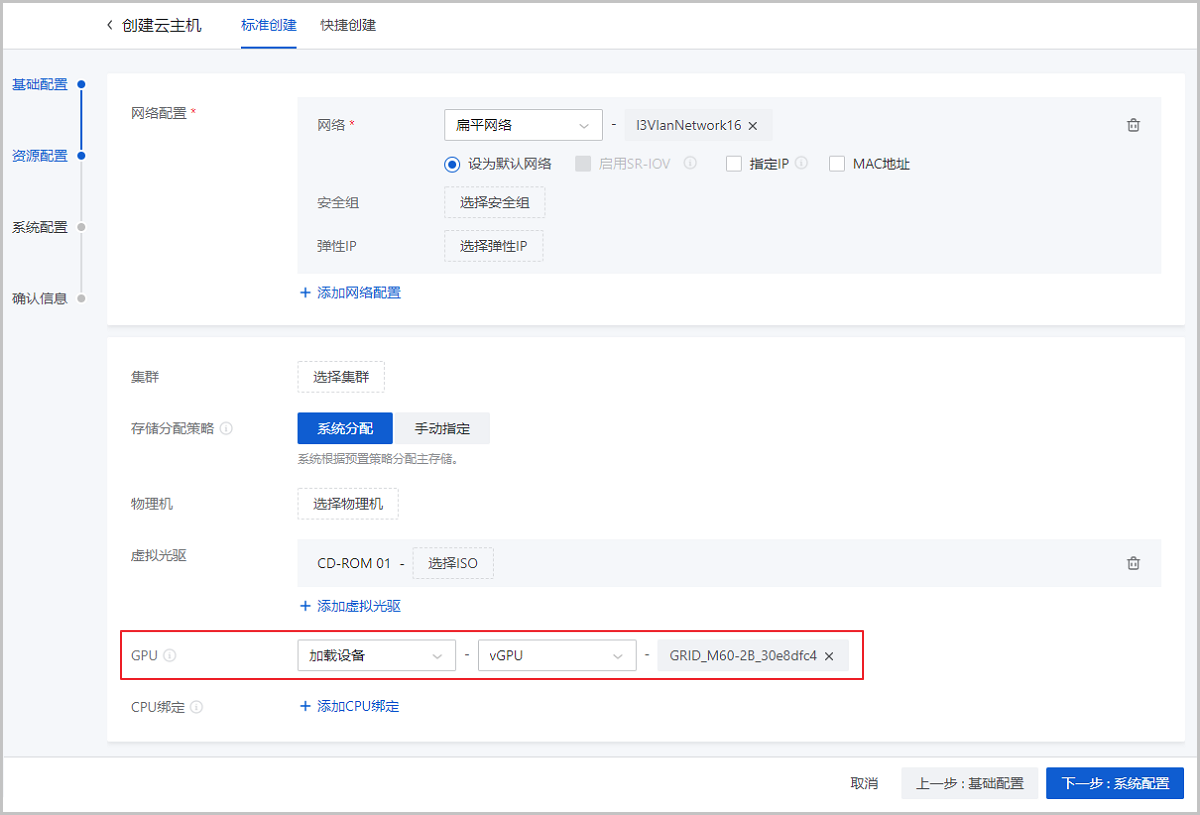Click the back arrow beside 创建云主机
This screenshot has width=1200, height=815.
pos(109,25)
